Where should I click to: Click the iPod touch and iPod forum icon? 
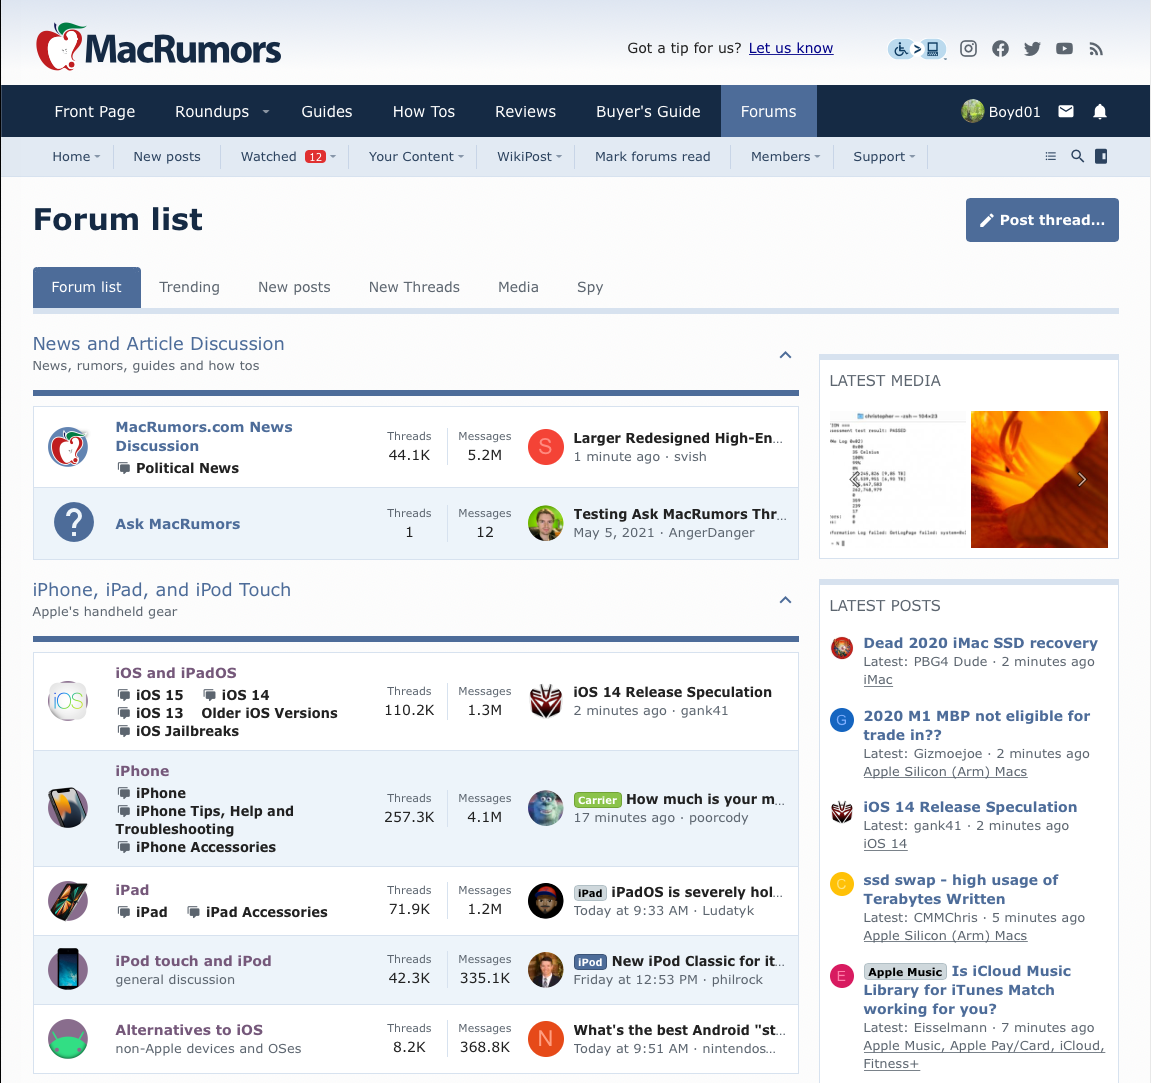point(68,969)
